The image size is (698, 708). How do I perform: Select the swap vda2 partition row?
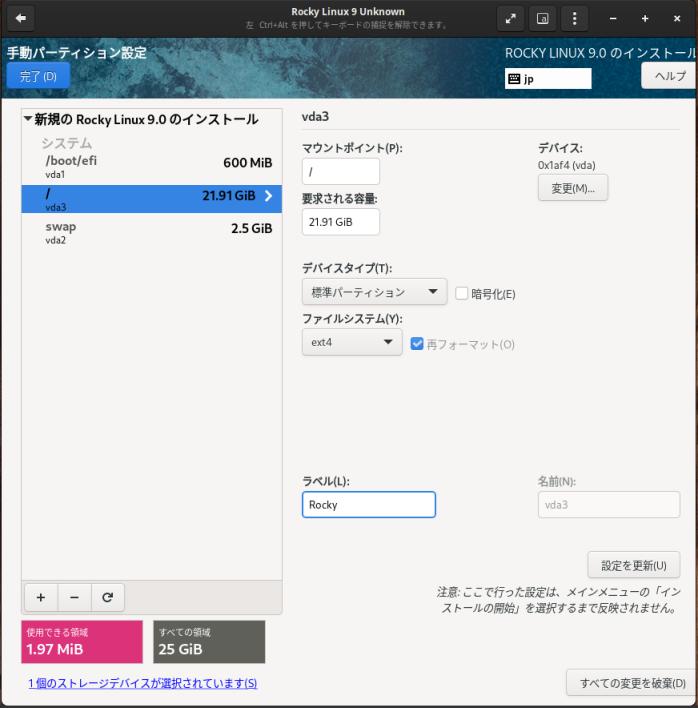[152, 232]
